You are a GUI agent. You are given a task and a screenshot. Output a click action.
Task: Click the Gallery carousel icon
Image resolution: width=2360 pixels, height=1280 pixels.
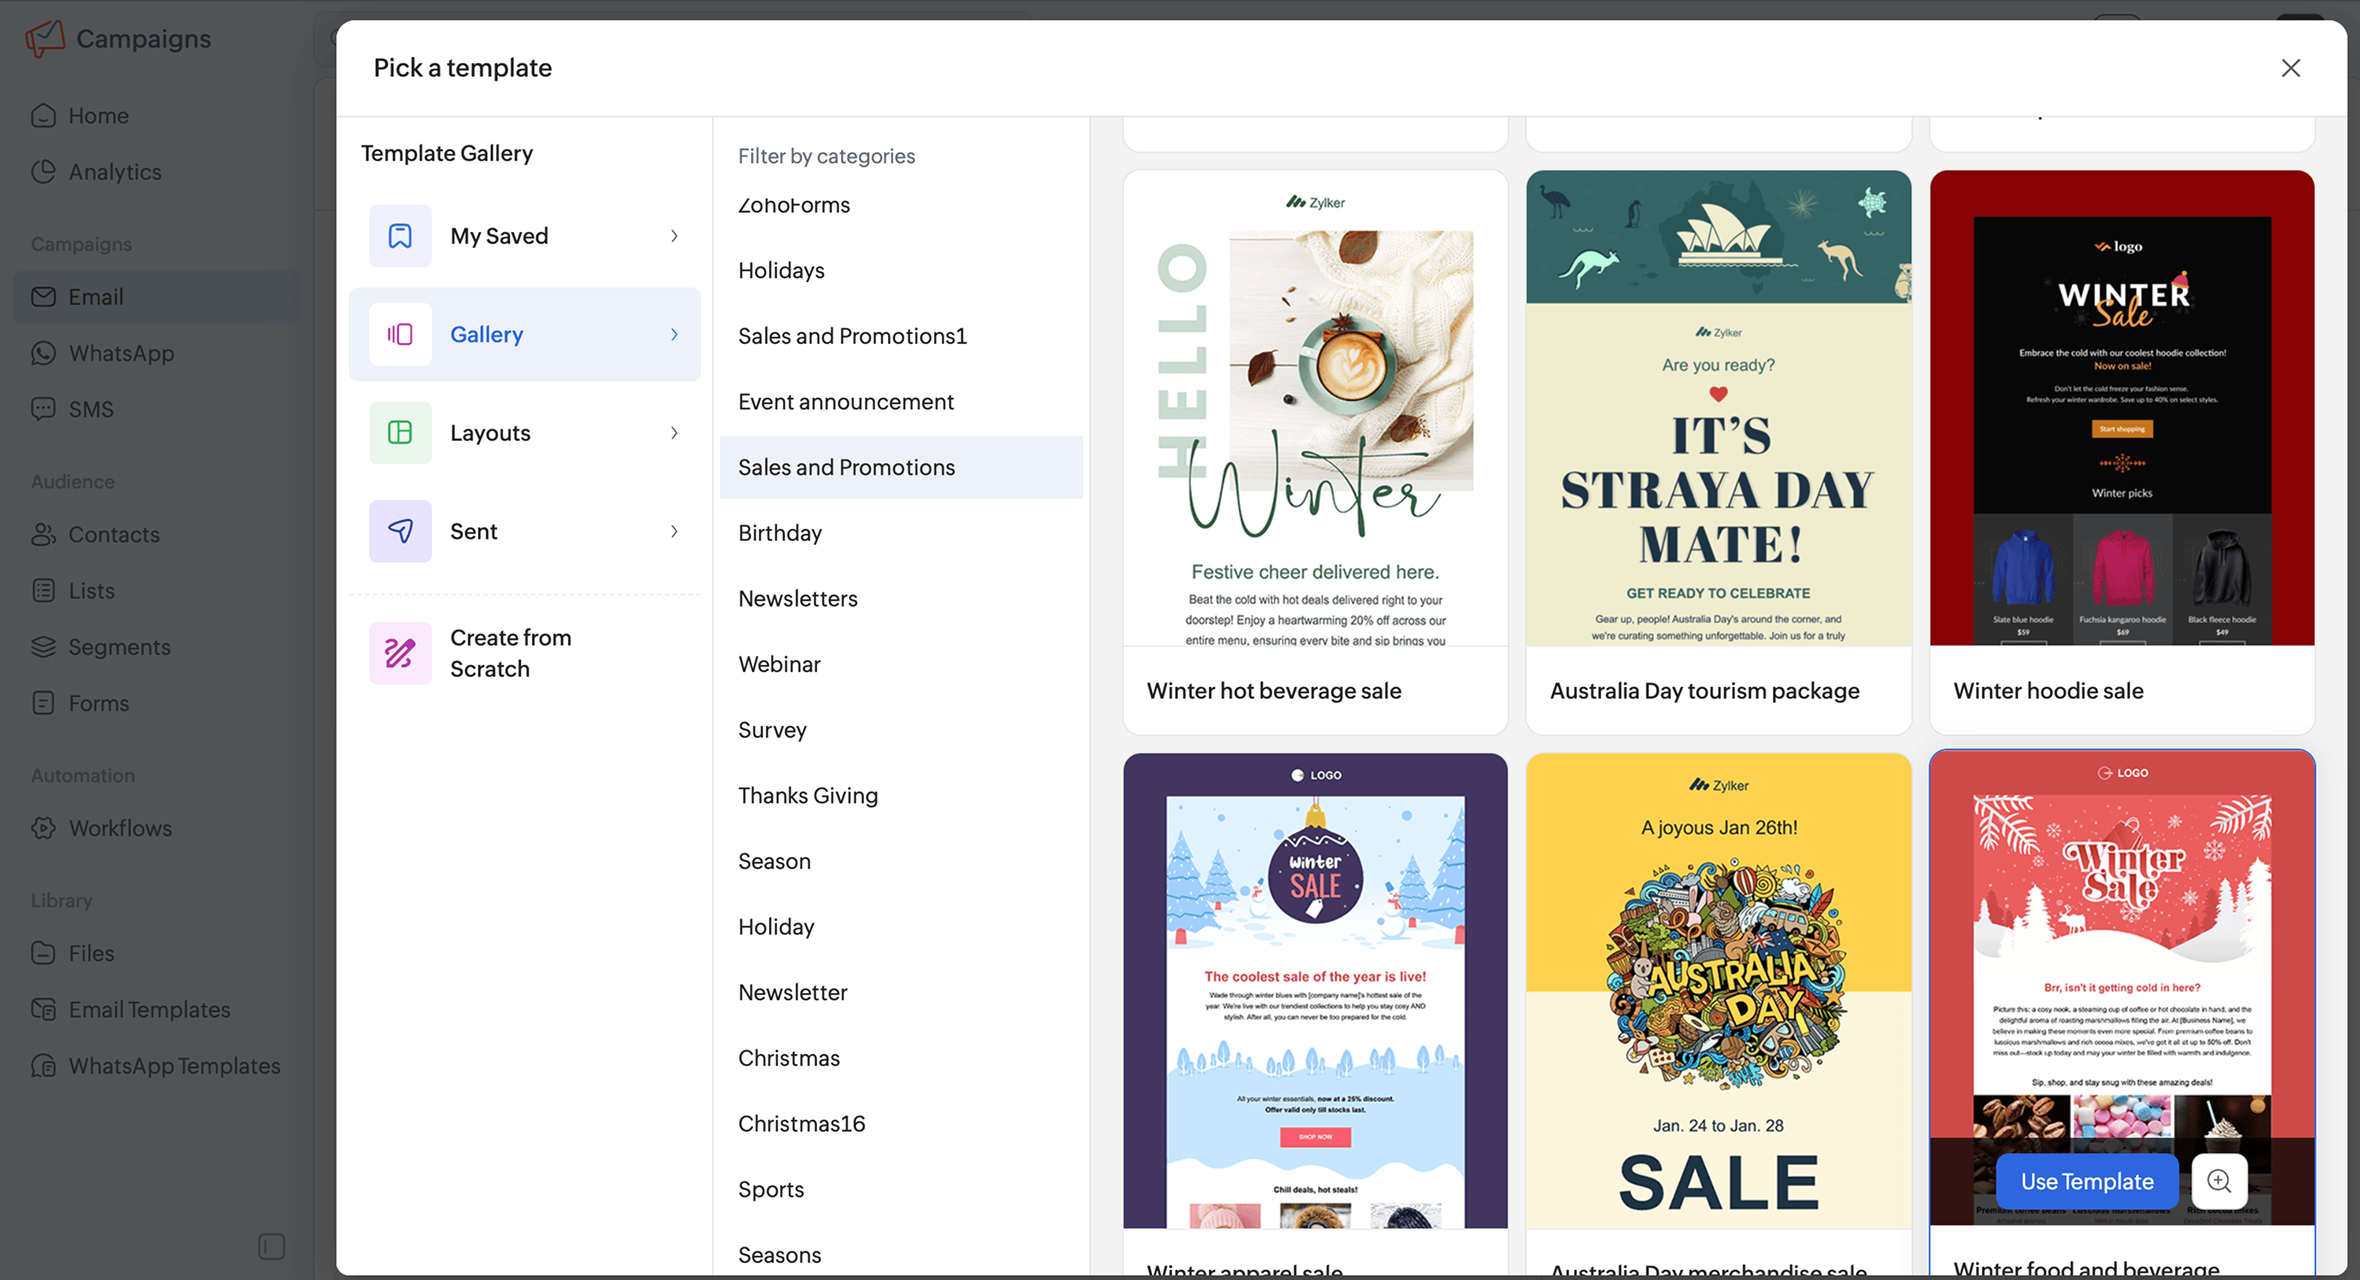tap(400, 334)
